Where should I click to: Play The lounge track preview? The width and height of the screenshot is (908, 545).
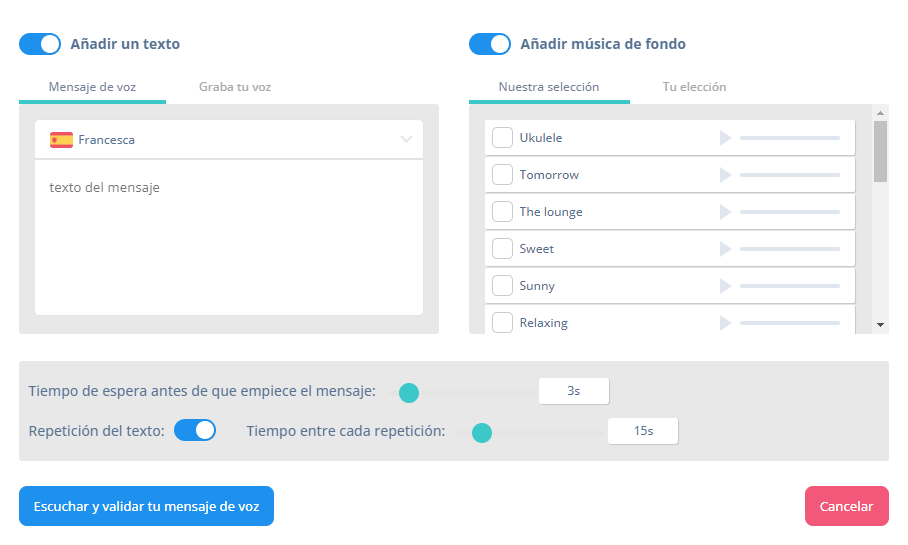[x=725, y=212]
